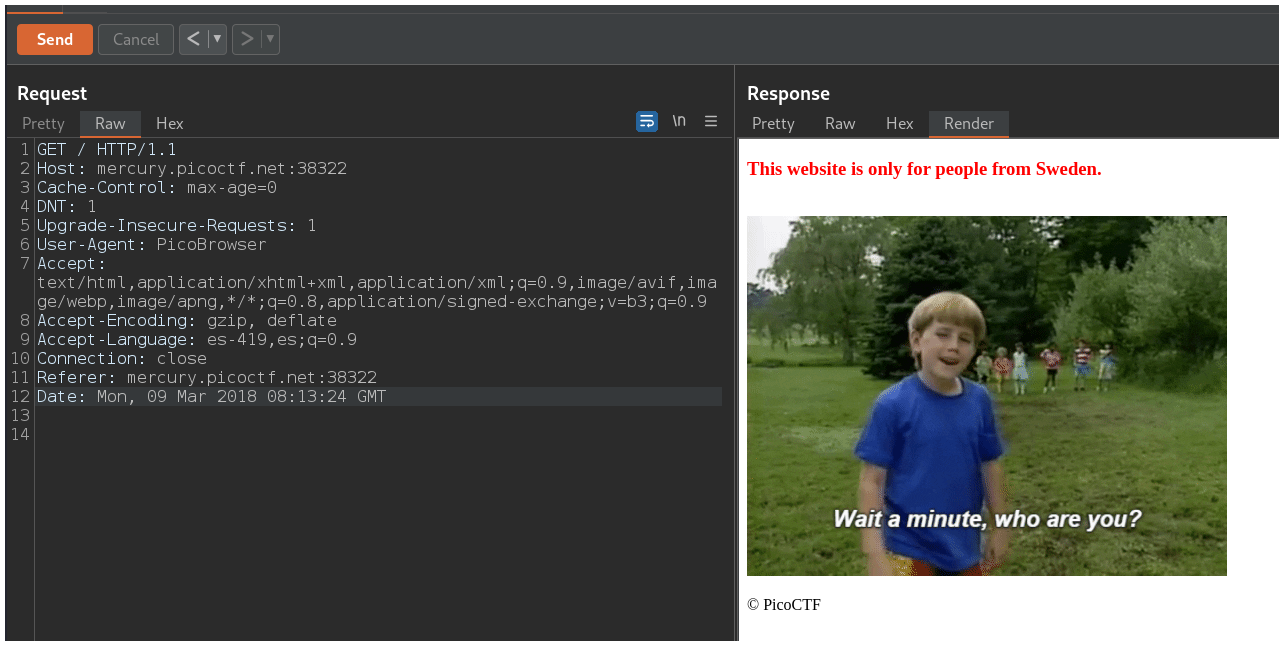1284x646 pixels.
Task: Click the Cancel button
Action: (x=136, y=39)
